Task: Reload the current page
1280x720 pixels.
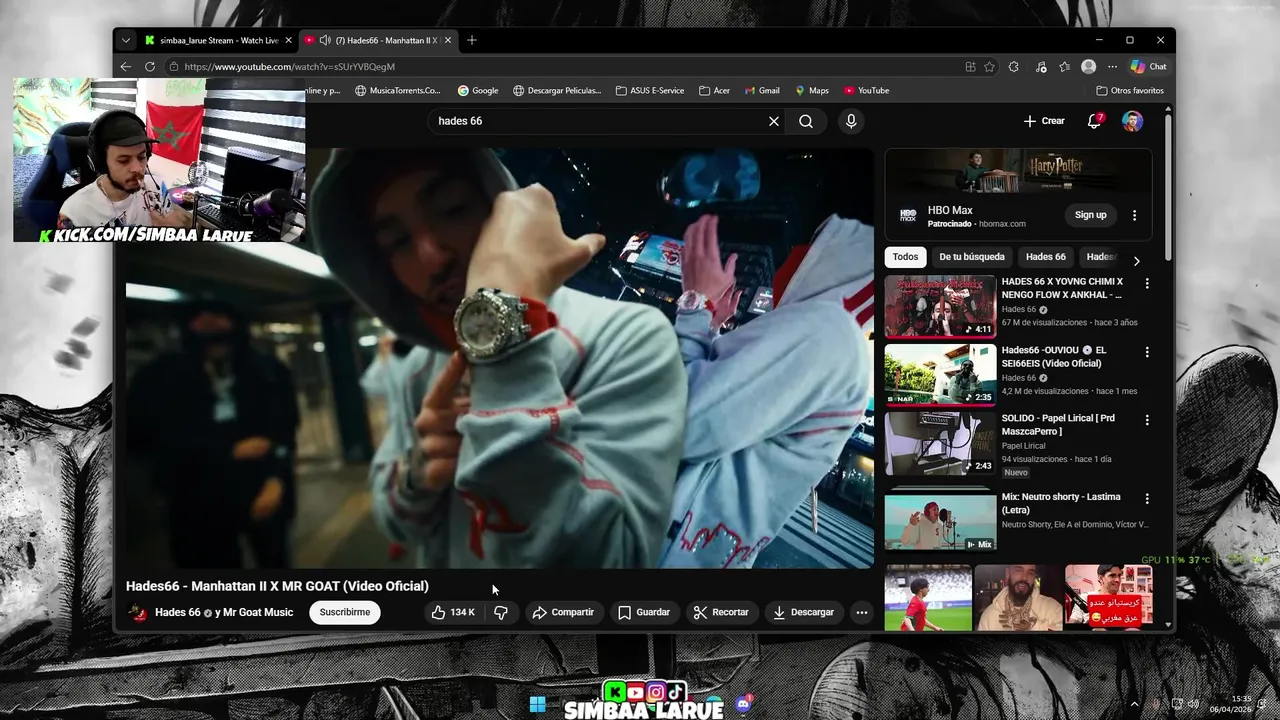Action: (150, 66)
